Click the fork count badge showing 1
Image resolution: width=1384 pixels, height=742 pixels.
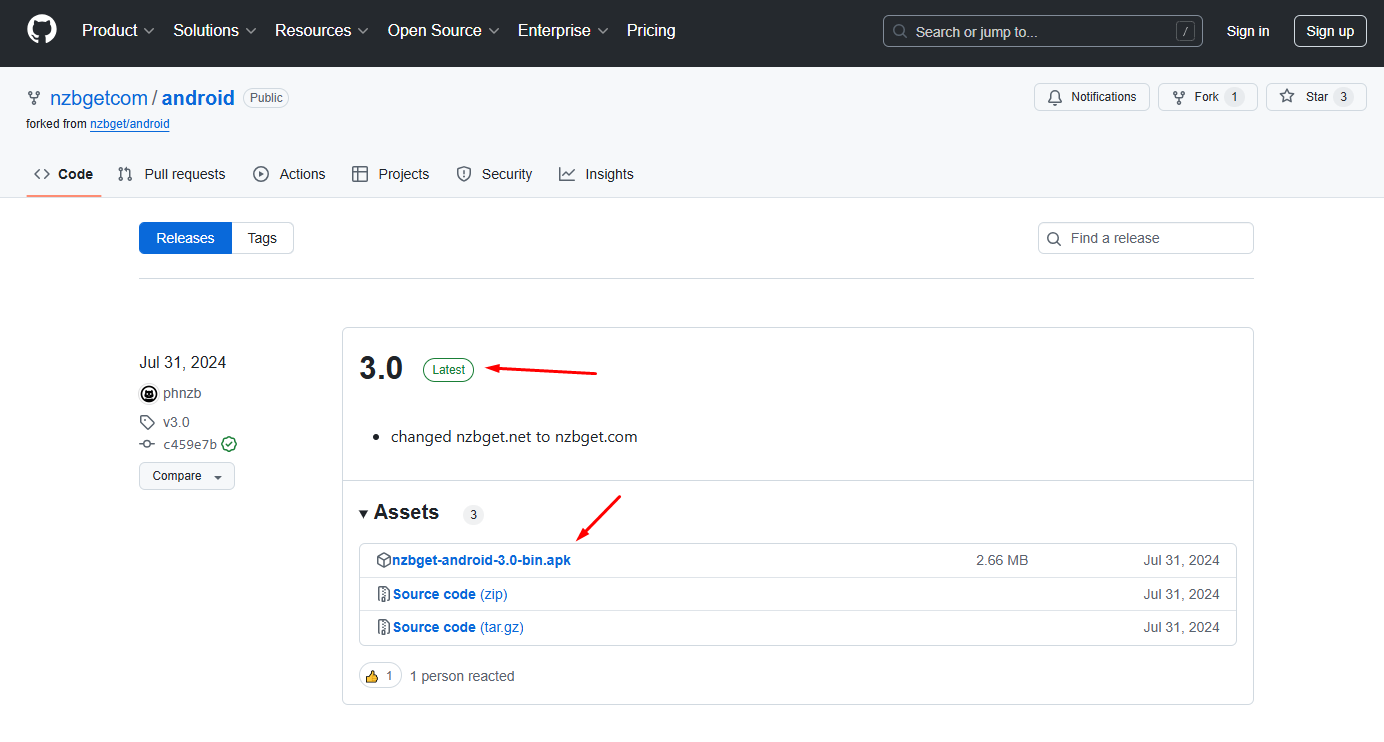coord(1234,97)
